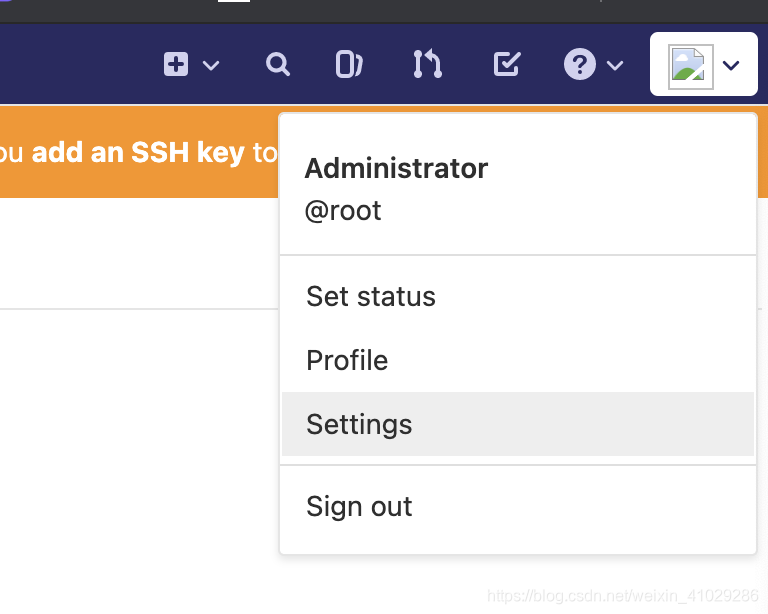Open search with the magnifying glass icon

[x=278, y=64]
